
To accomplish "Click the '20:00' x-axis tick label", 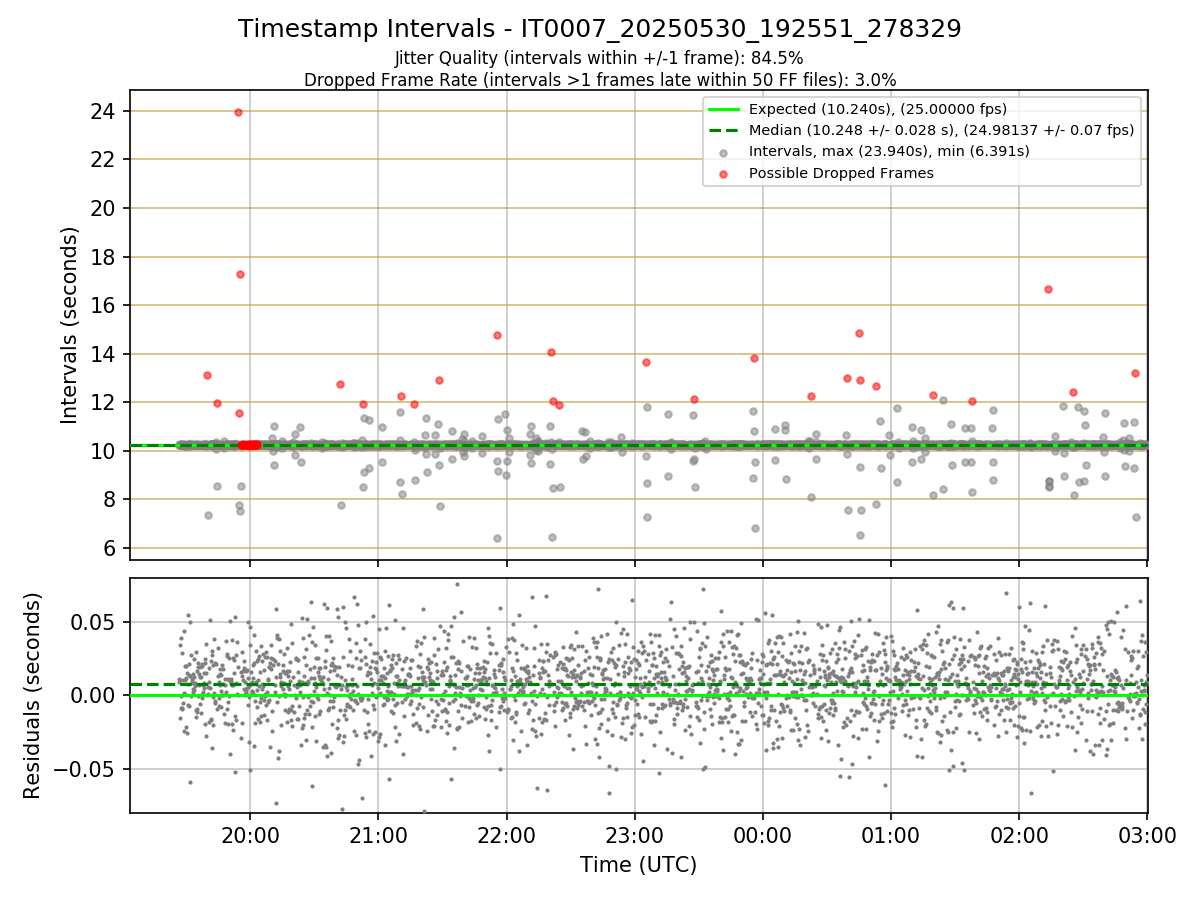I will pyautogui.click(x=249, y=836).
